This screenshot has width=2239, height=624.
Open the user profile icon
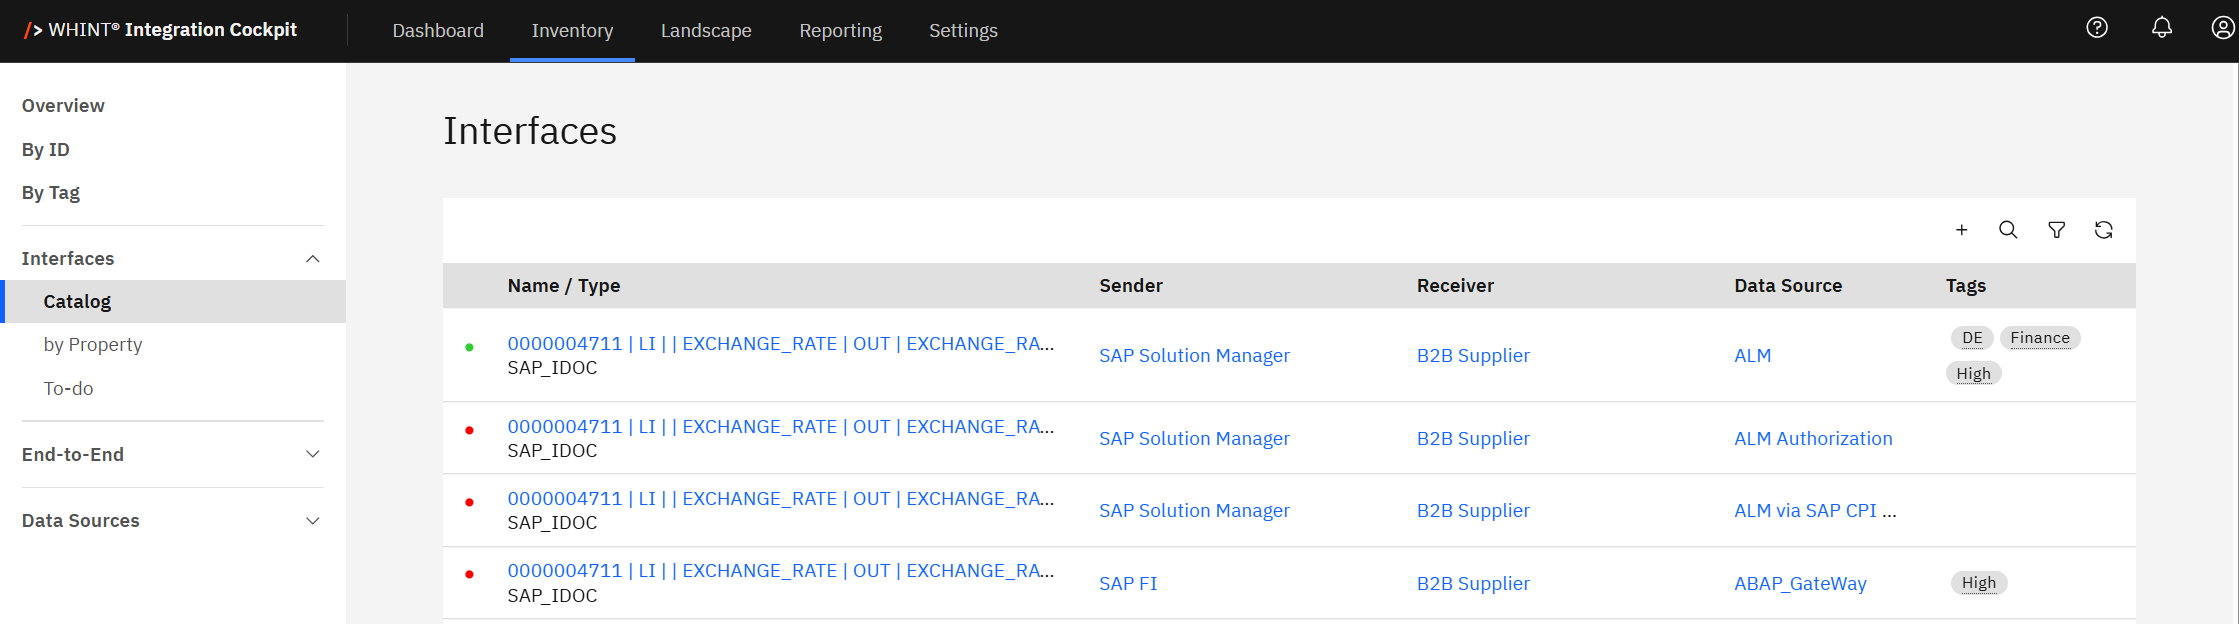2222,28
